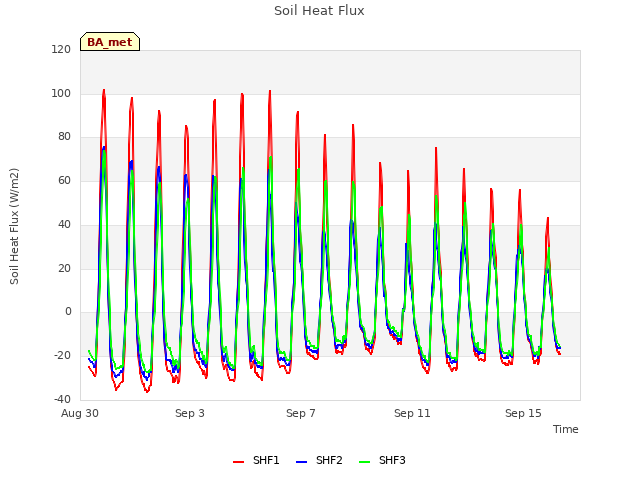Click the Time x-axis title

[566, 429]
